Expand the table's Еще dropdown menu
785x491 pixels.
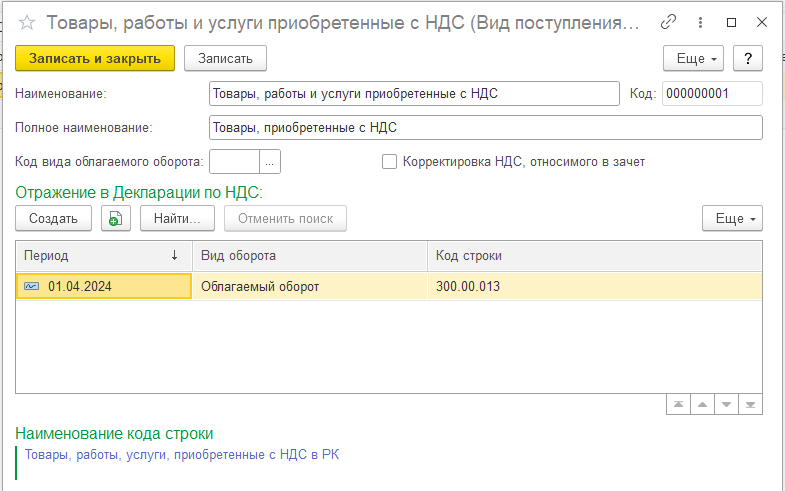733,218
